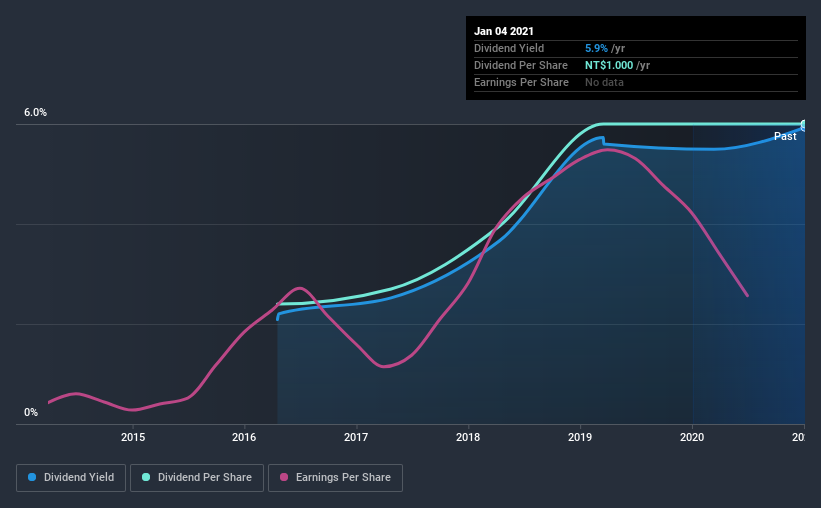821x508 pixels.
Task: Click the 2020 x-axis label
Action: (692, 437)
